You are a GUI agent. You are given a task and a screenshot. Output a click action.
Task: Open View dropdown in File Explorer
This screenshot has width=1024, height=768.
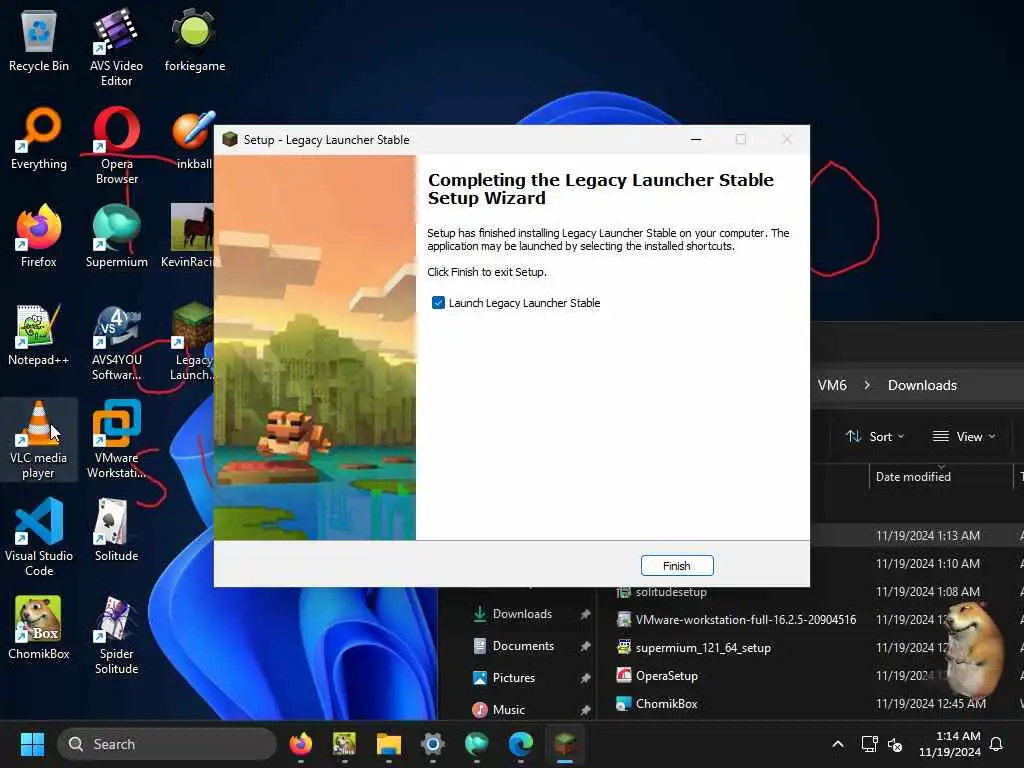coord(964,436)
